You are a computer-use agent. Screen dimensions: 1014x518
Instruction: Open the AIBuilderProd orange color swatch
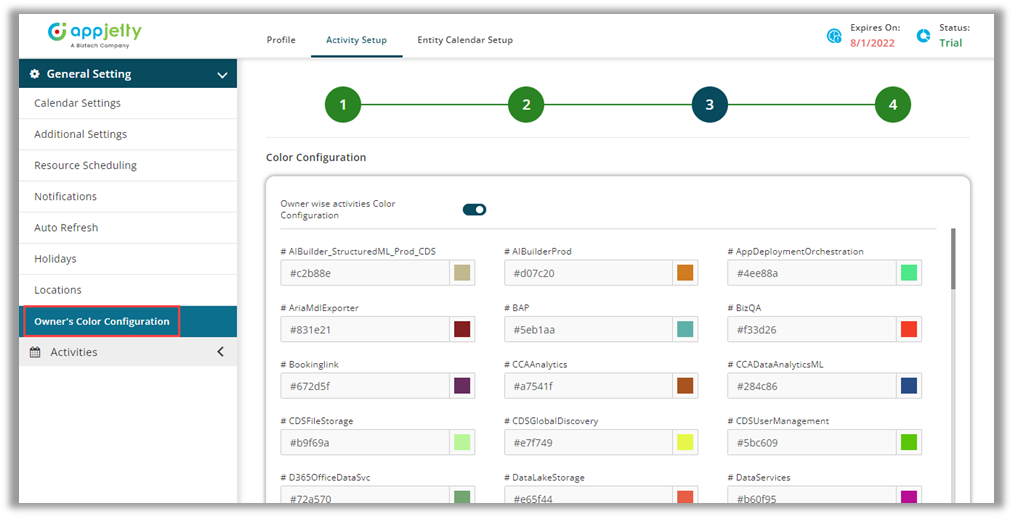(x=685, y=273)
